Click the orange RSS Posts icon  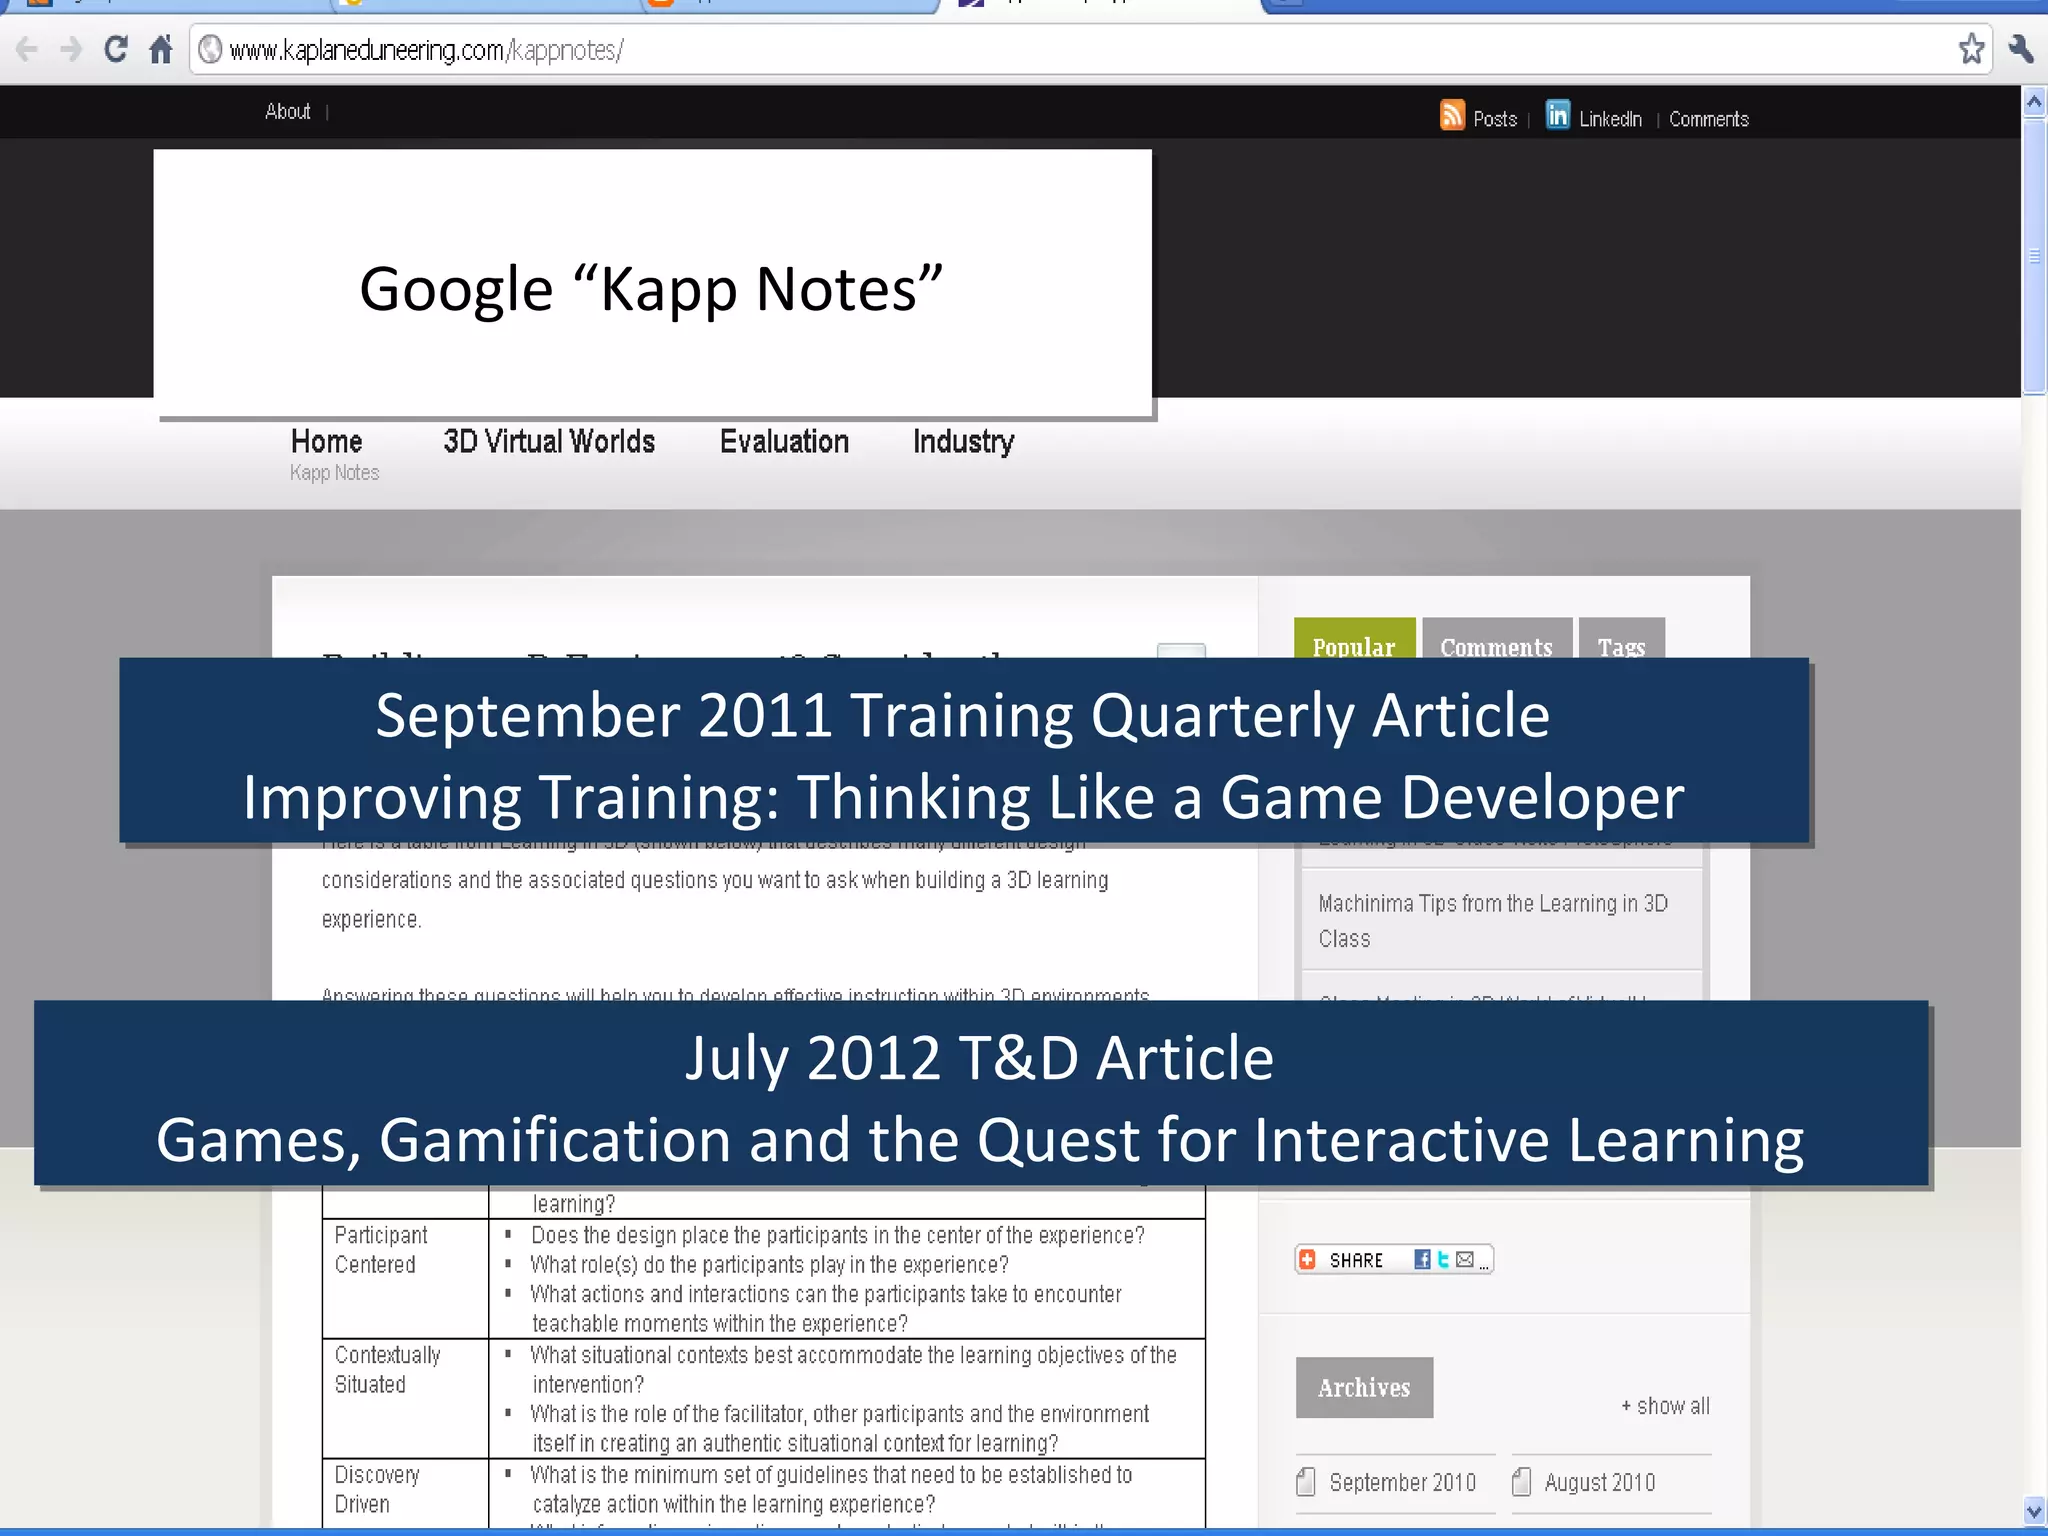pos(1452,115)
